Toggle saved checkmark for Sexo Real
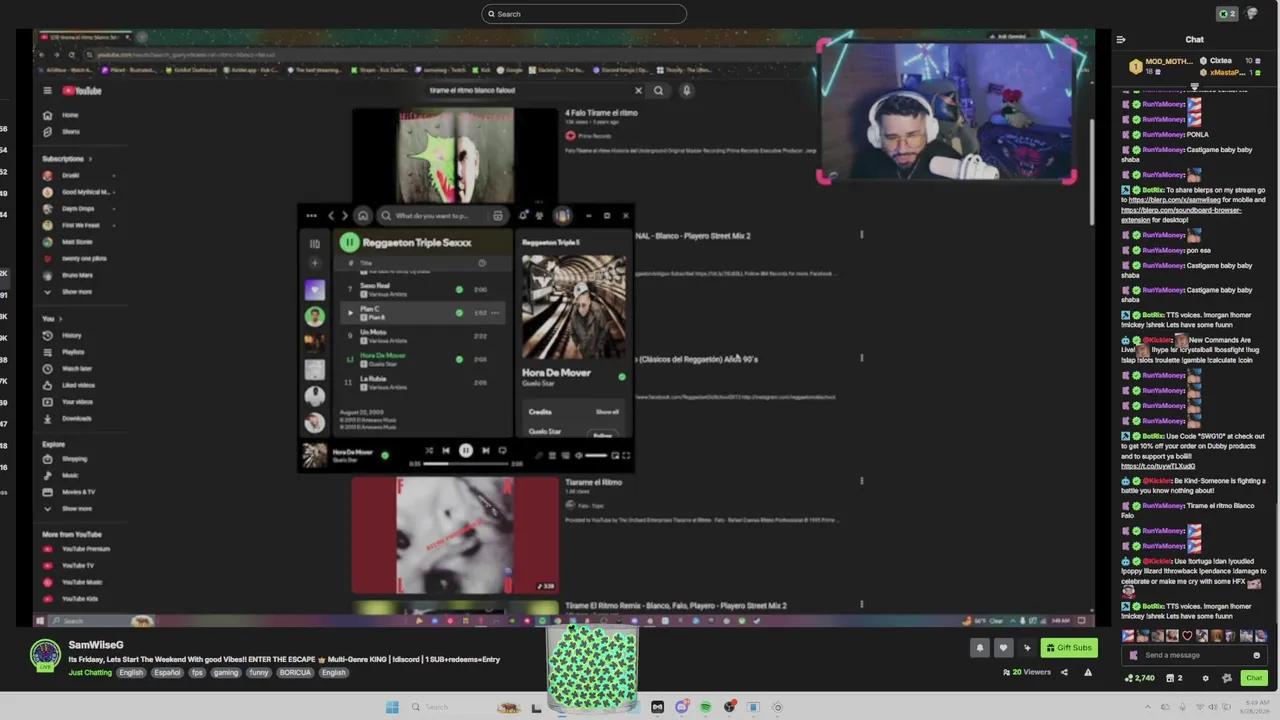Screen dimensions: 1280x720 (x=459, y=290)
